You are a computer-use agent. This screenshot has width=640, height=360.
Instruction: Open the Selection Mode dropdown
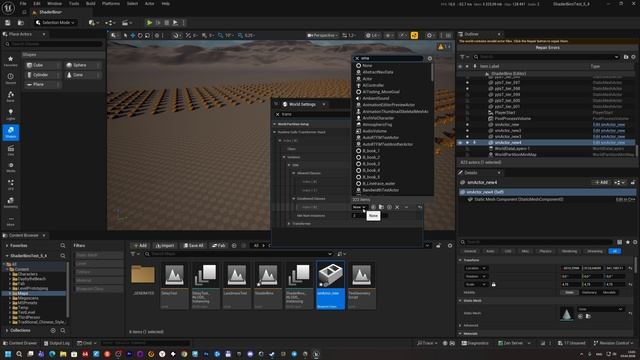(x=56, y=22)
